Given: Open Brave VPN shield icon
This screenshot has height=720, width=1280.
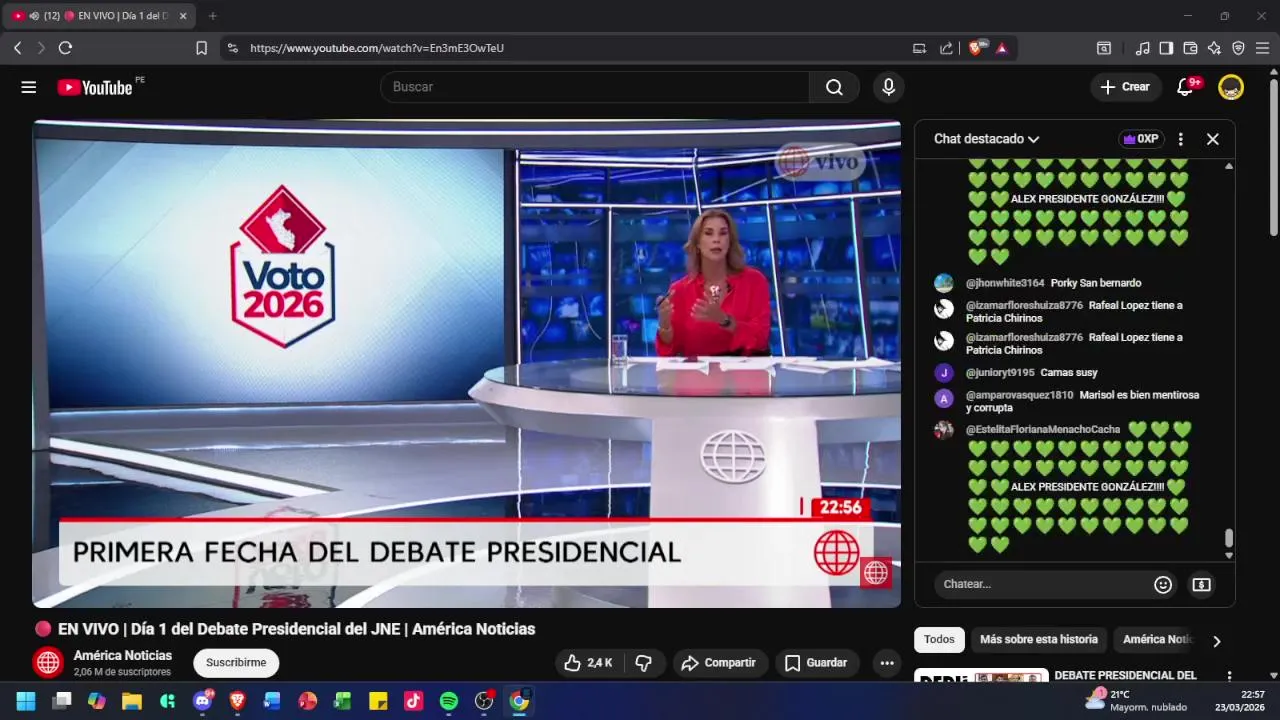Looking at the screenshot, I should coord(1238,48).
